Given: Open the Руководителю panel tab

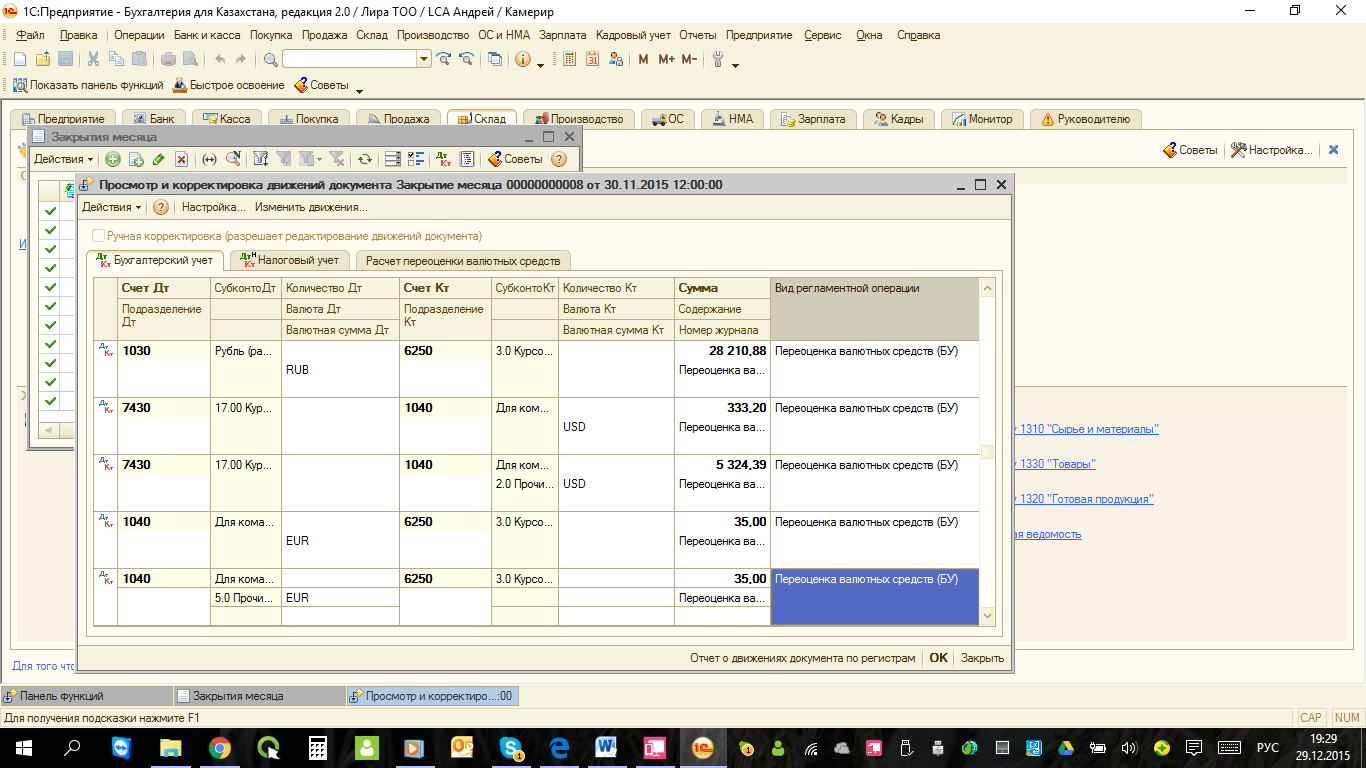Looking at the screenshot, I should (x=1086, y=119).
